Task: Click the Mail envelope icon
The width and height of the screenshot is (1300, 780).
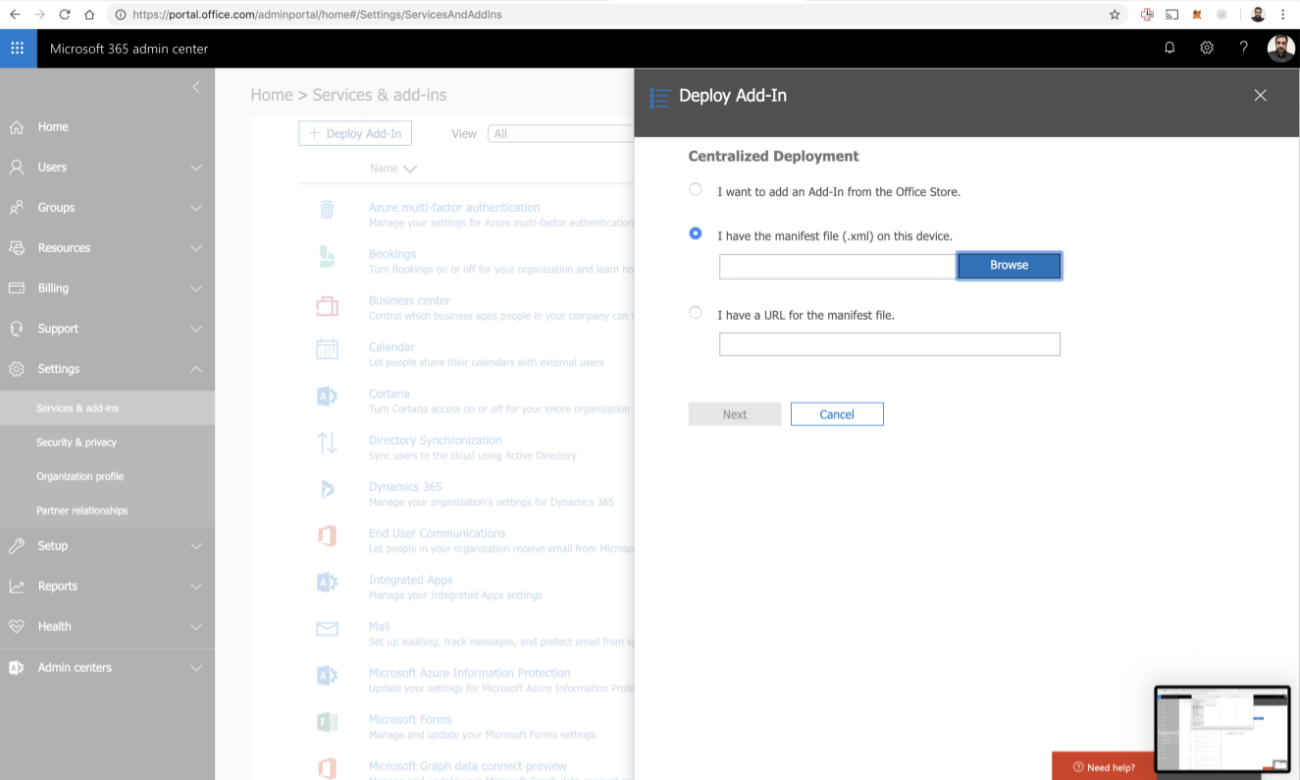Action: click(x=327, y=629)
